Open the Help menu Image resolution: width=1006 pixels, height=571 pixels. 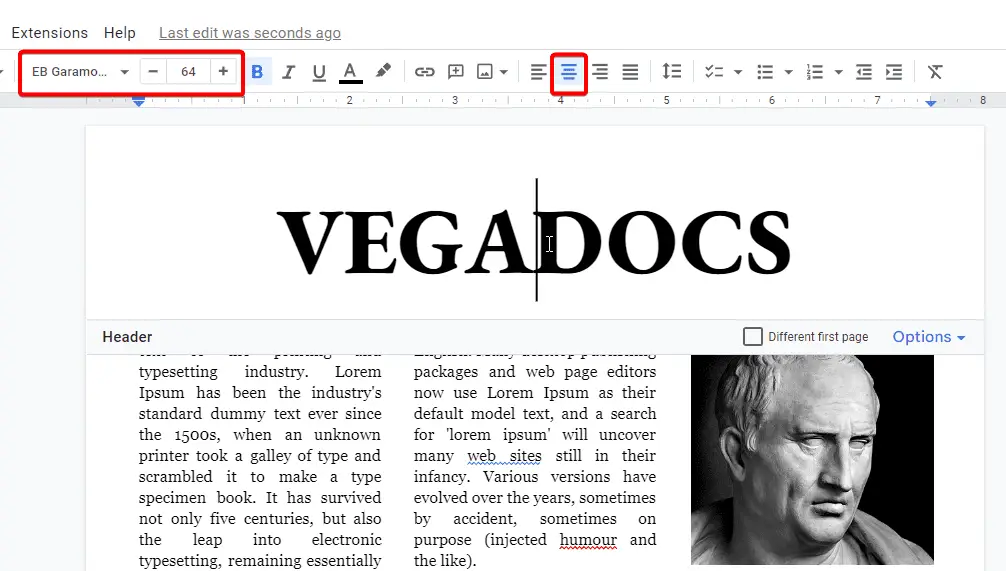coord(120,33)
